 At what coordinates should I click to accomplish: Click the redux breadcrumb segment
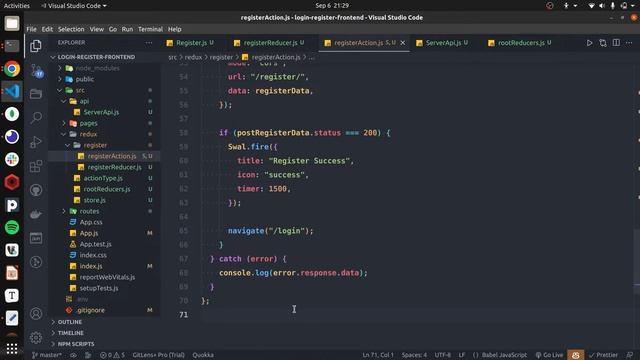[193, 57]
